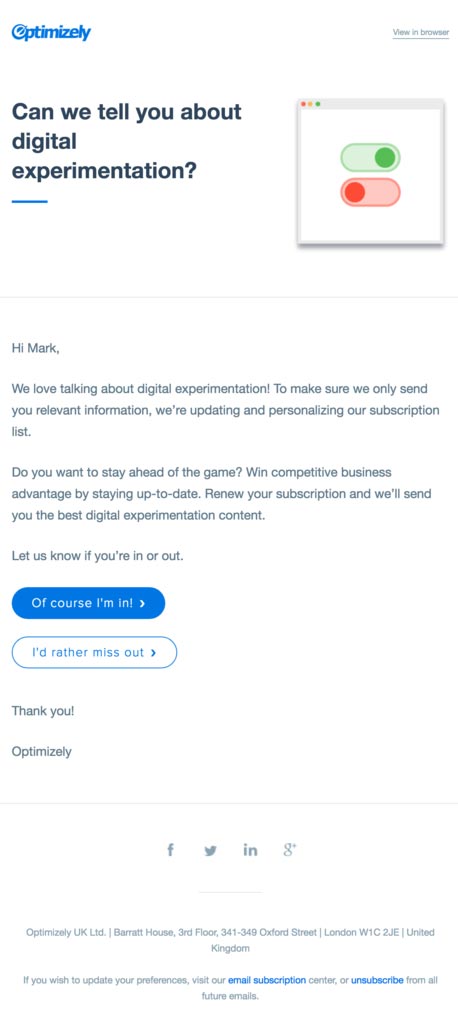Open the LinkedIn icon
The image size is (458, 1024).
250,850
